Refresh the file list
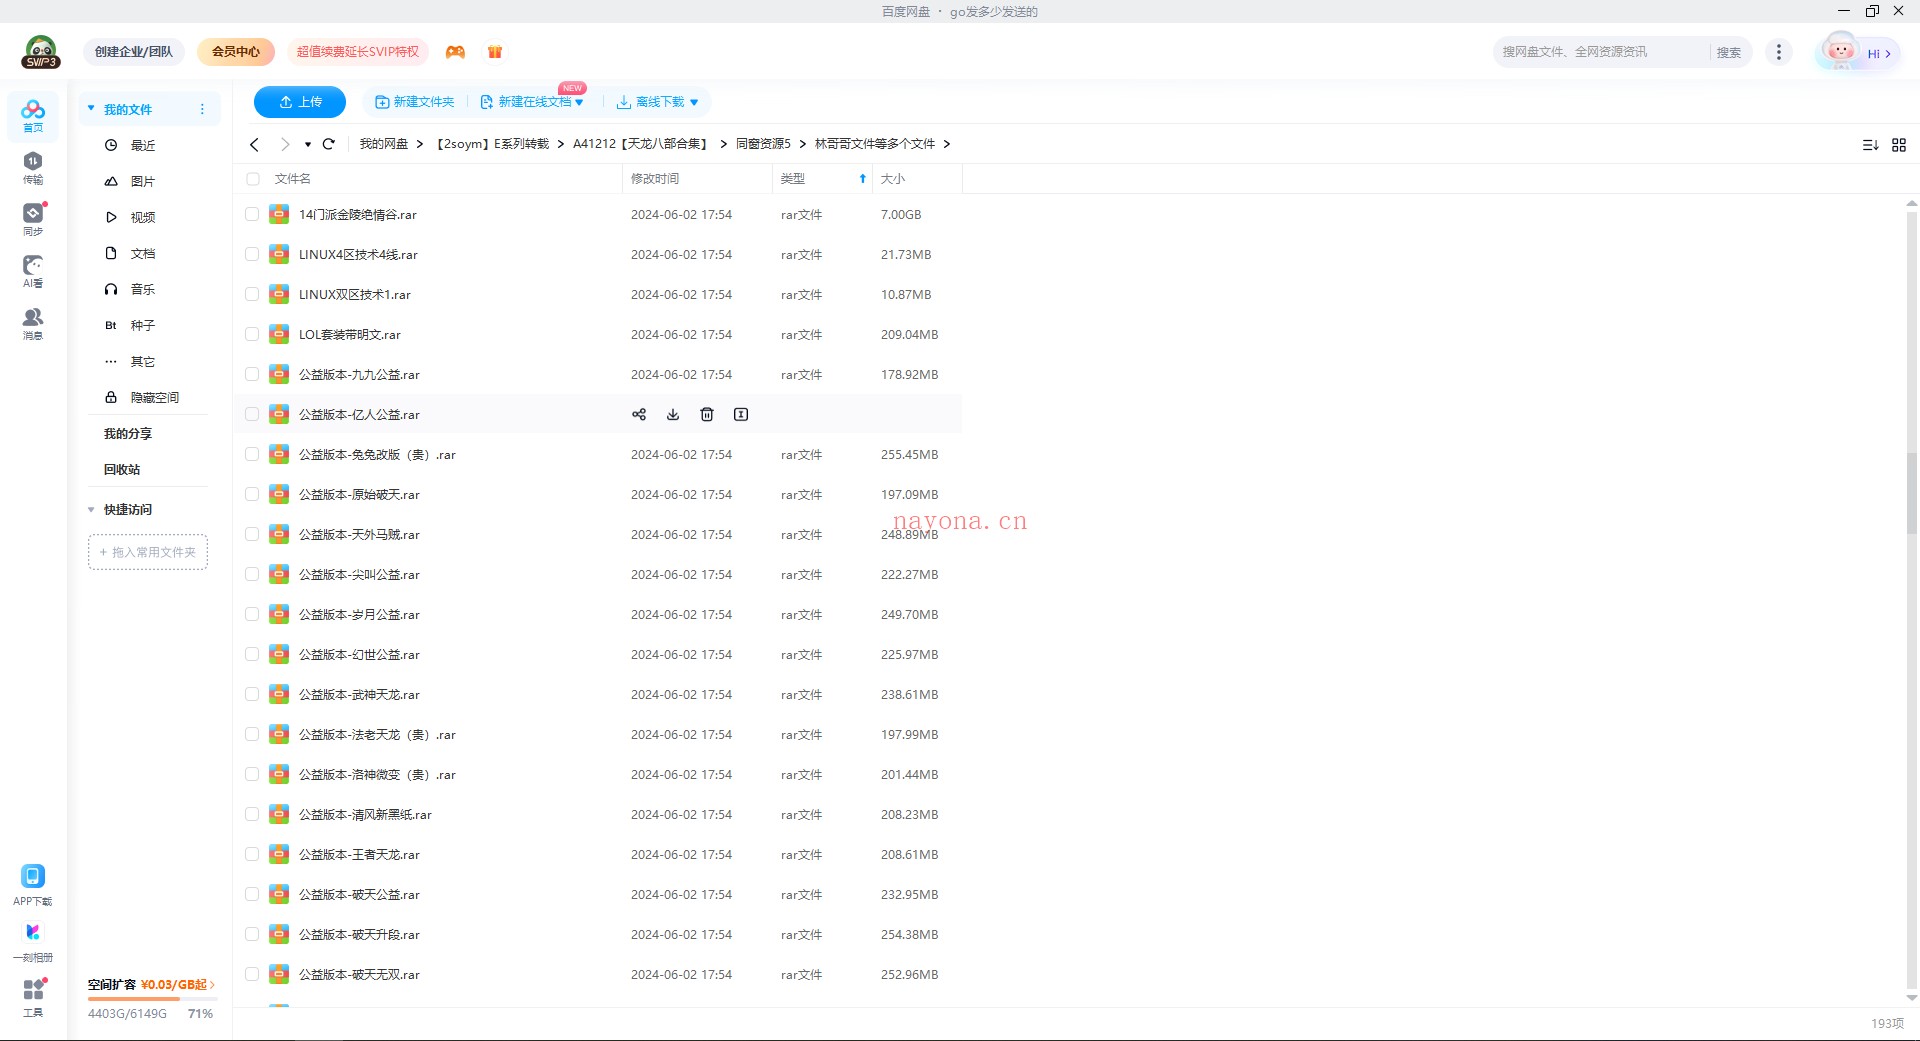Screen dimensions: 1920x1041 point(328,144)
